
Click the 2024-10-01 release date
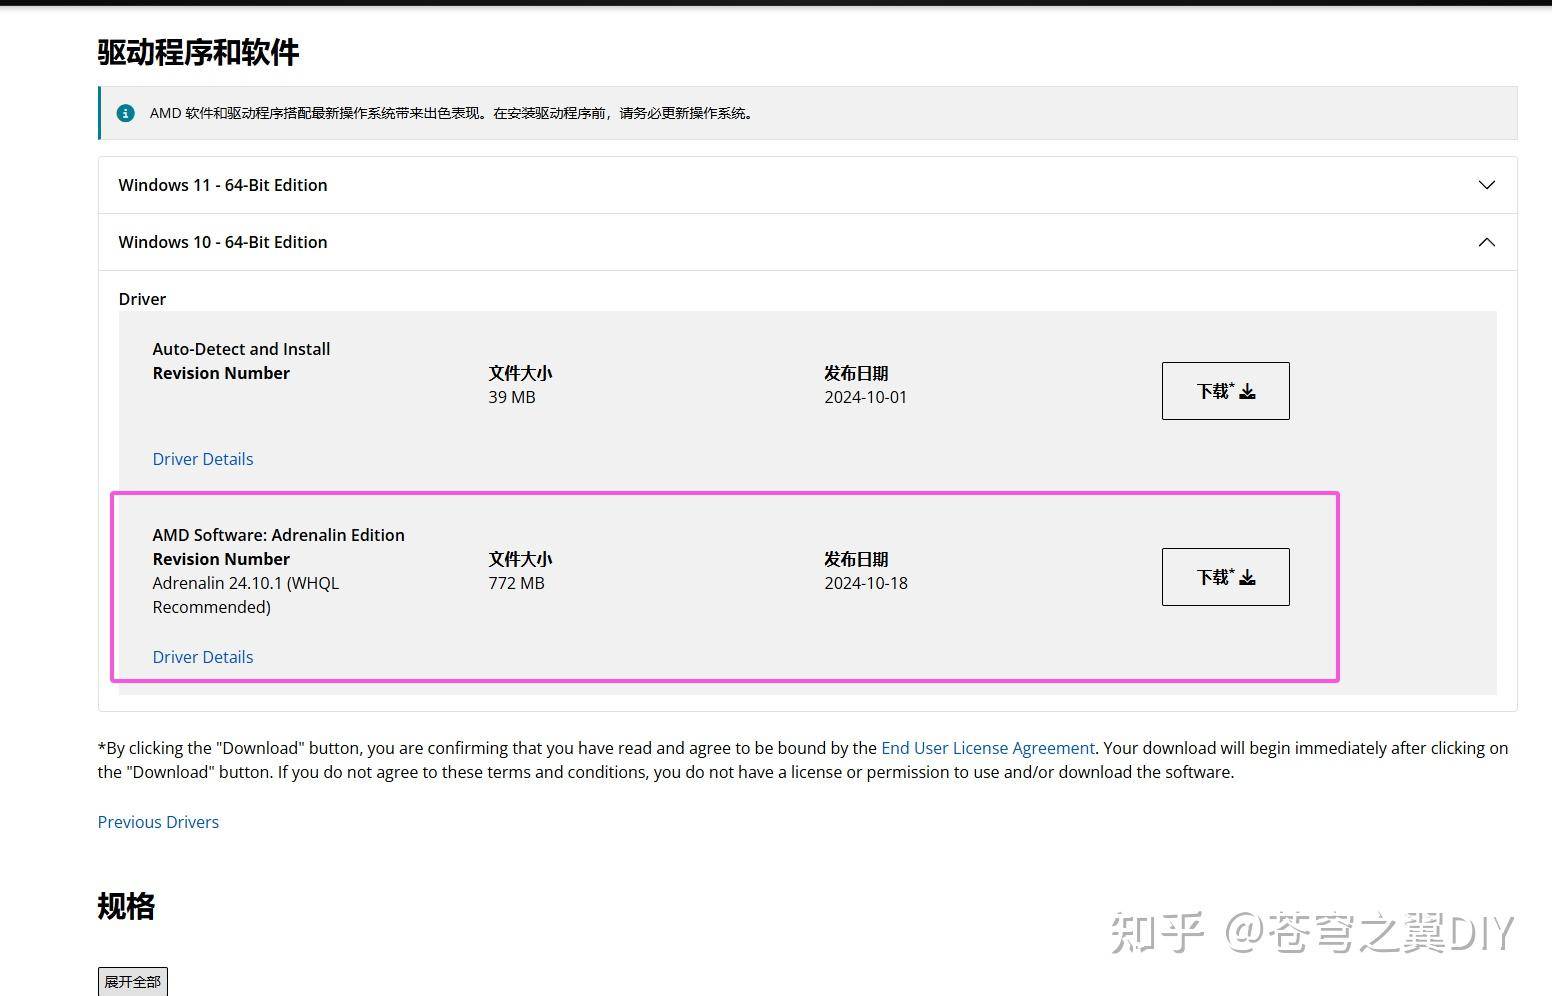coord(866,397)
